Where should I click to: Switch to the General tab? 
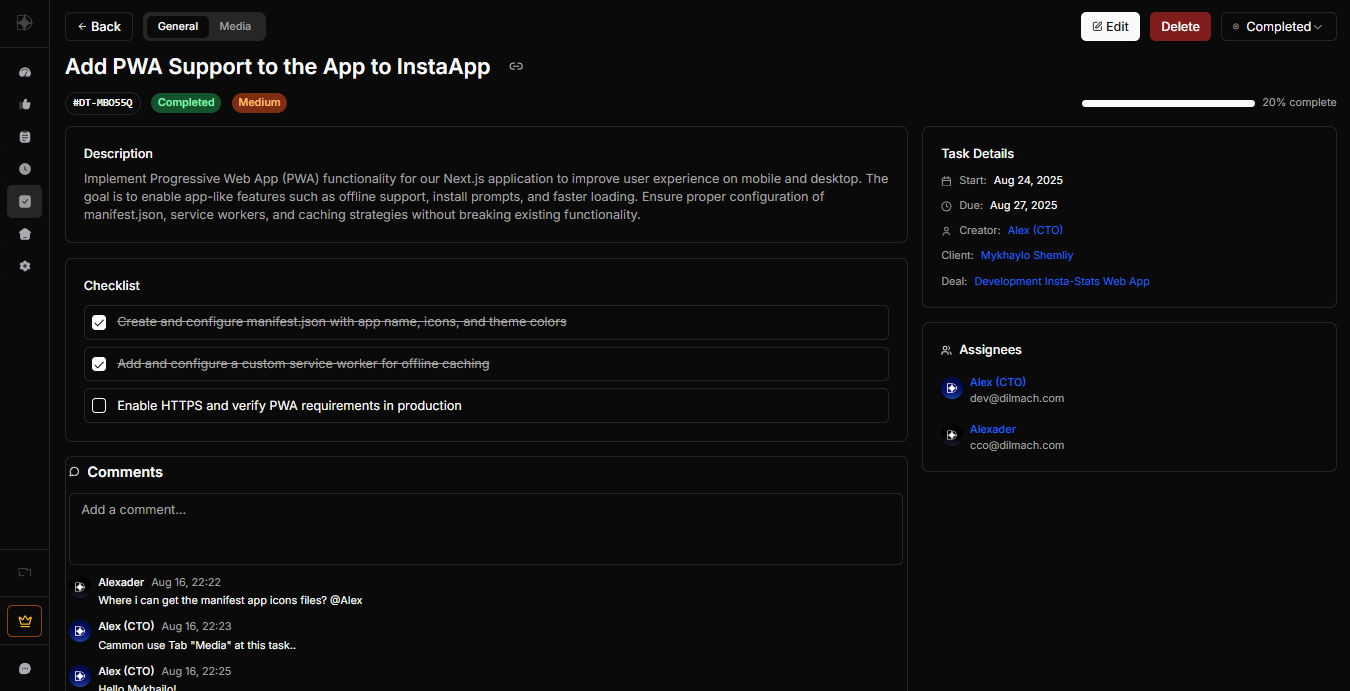point(178,26)
